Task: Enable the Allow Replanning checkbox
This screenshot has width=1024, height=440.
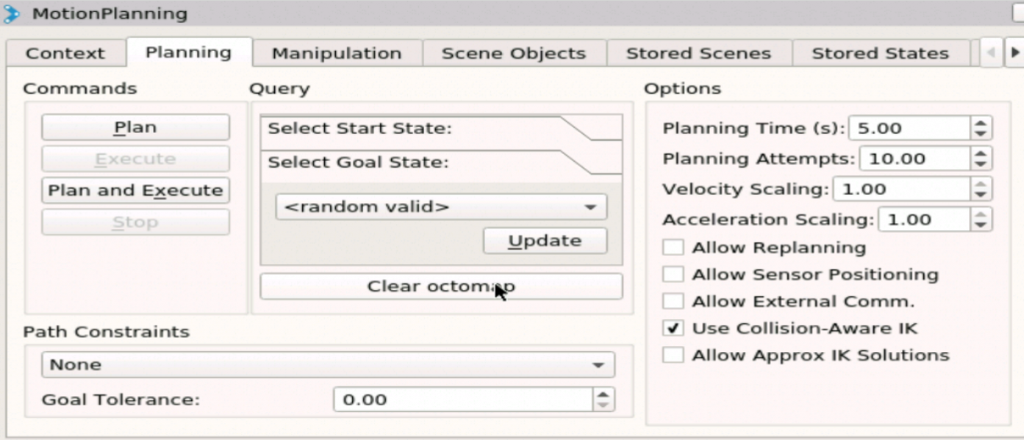Action: pyautogui.click(x=674, y=247)
